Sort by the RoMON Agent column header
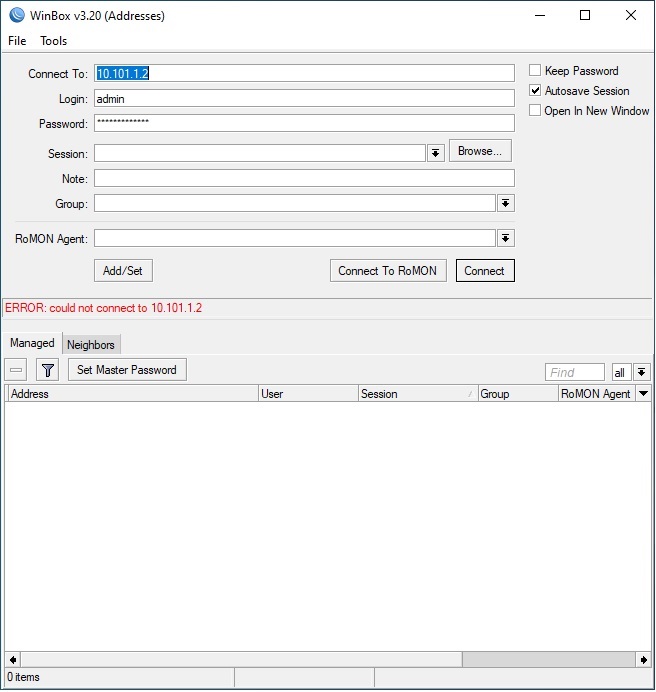 (597, 393)
